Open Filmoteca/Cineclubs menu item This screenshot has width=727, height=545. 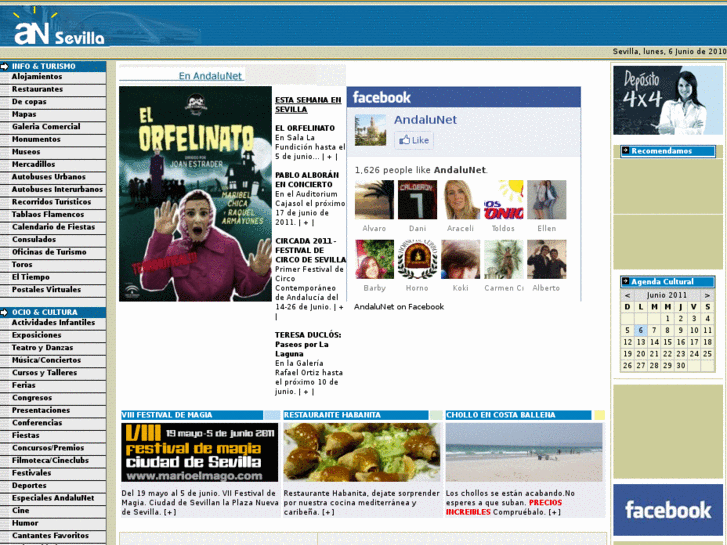click(51, 460)
